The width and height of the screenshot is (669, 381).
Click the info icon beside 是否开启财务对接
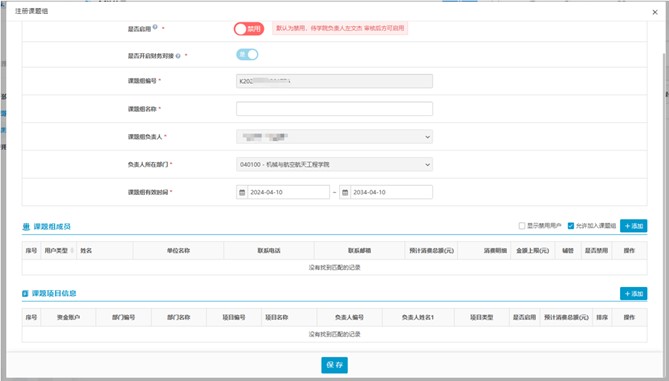[x=178, y=56]
